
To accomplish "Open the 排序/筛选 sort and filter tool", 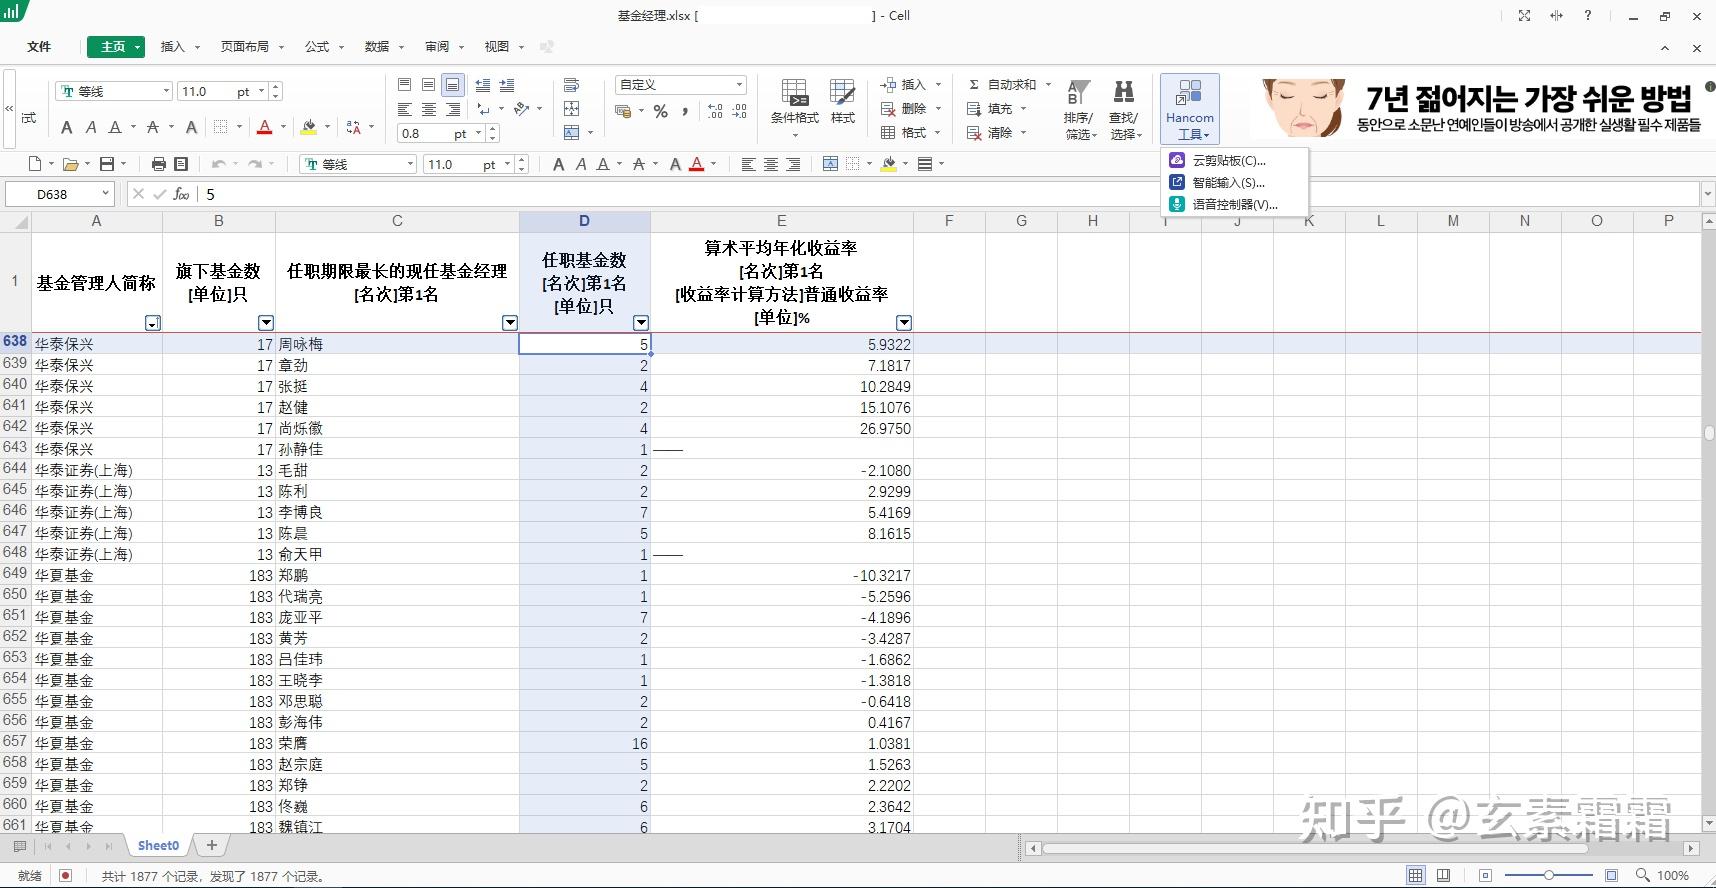I will tap(1079, 109).
